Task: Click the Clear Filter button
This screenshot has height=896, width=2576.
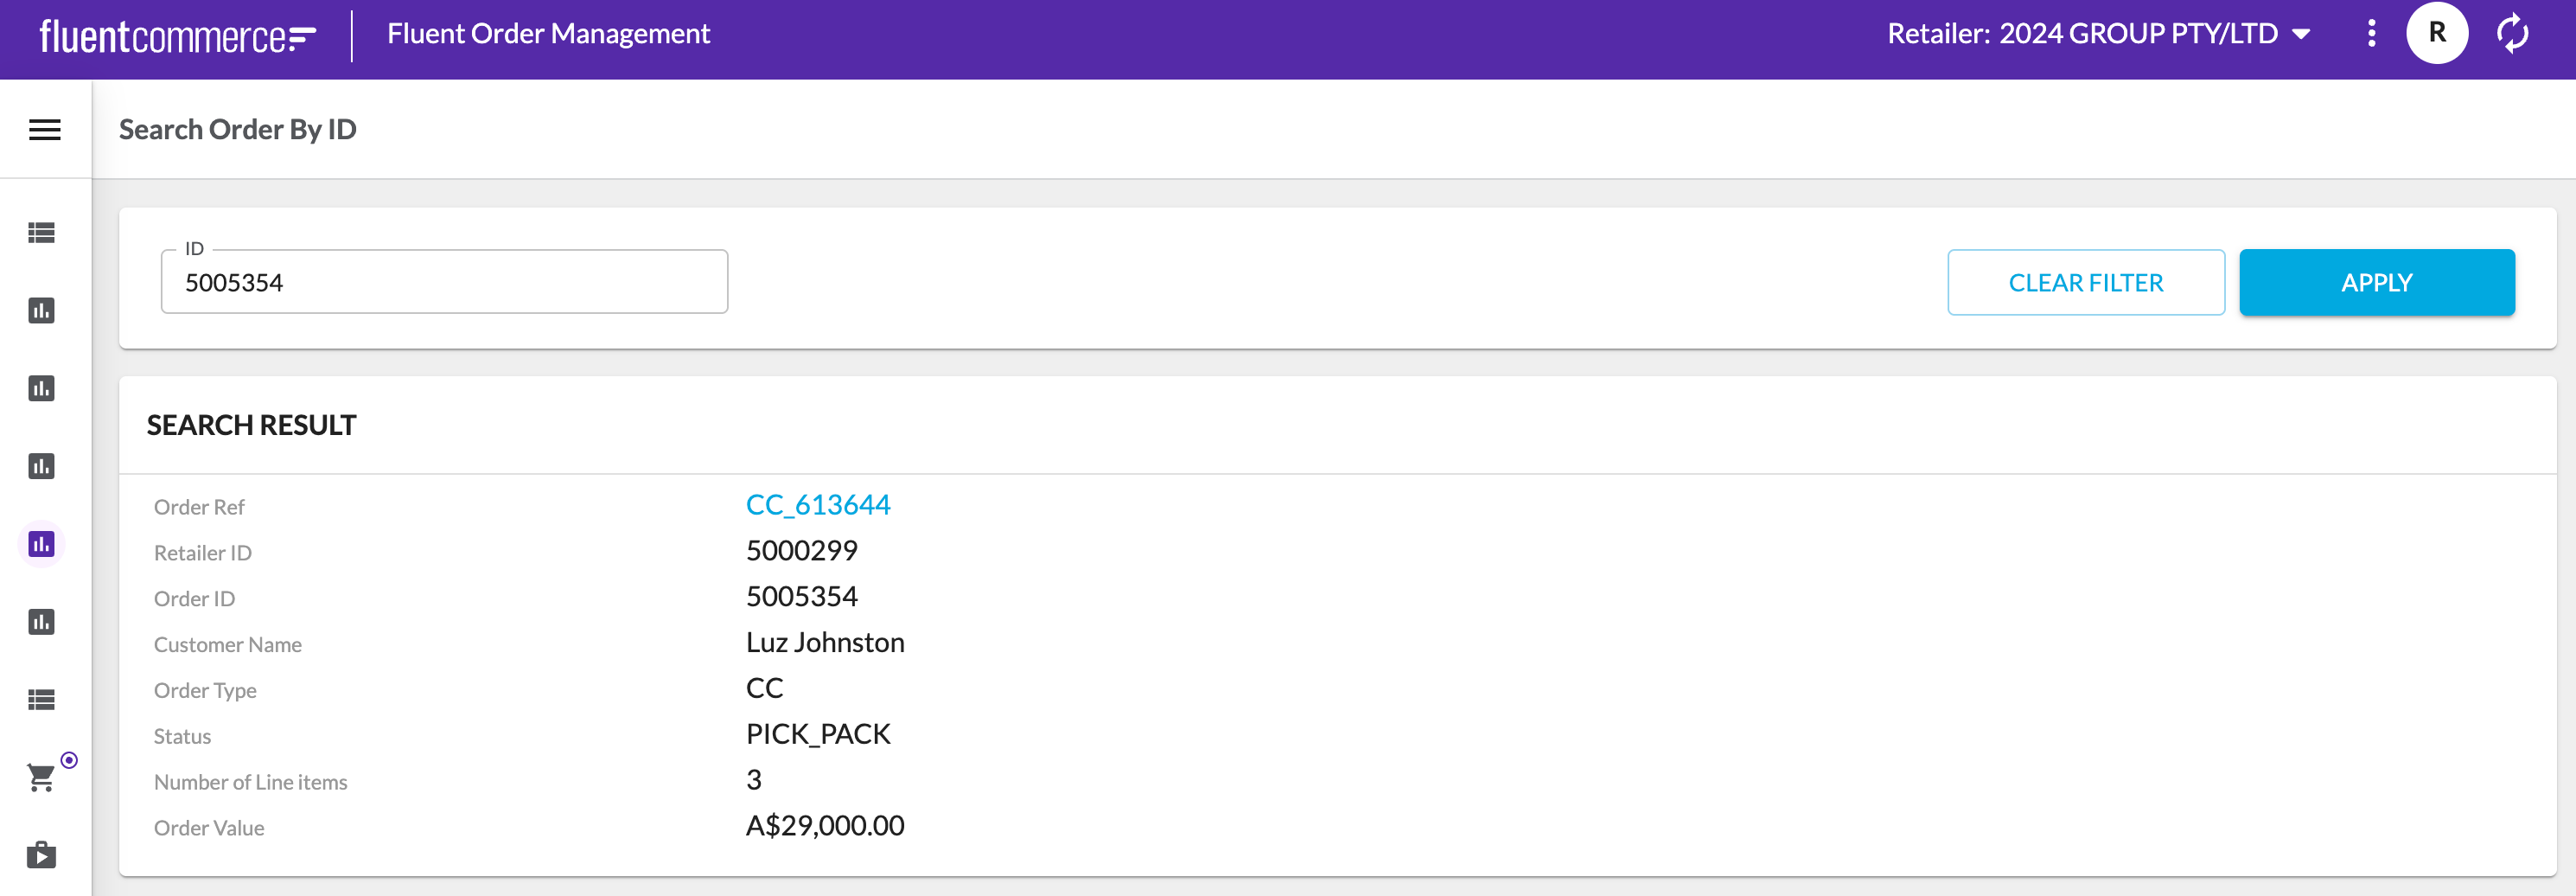Action: click(2085, 283)
